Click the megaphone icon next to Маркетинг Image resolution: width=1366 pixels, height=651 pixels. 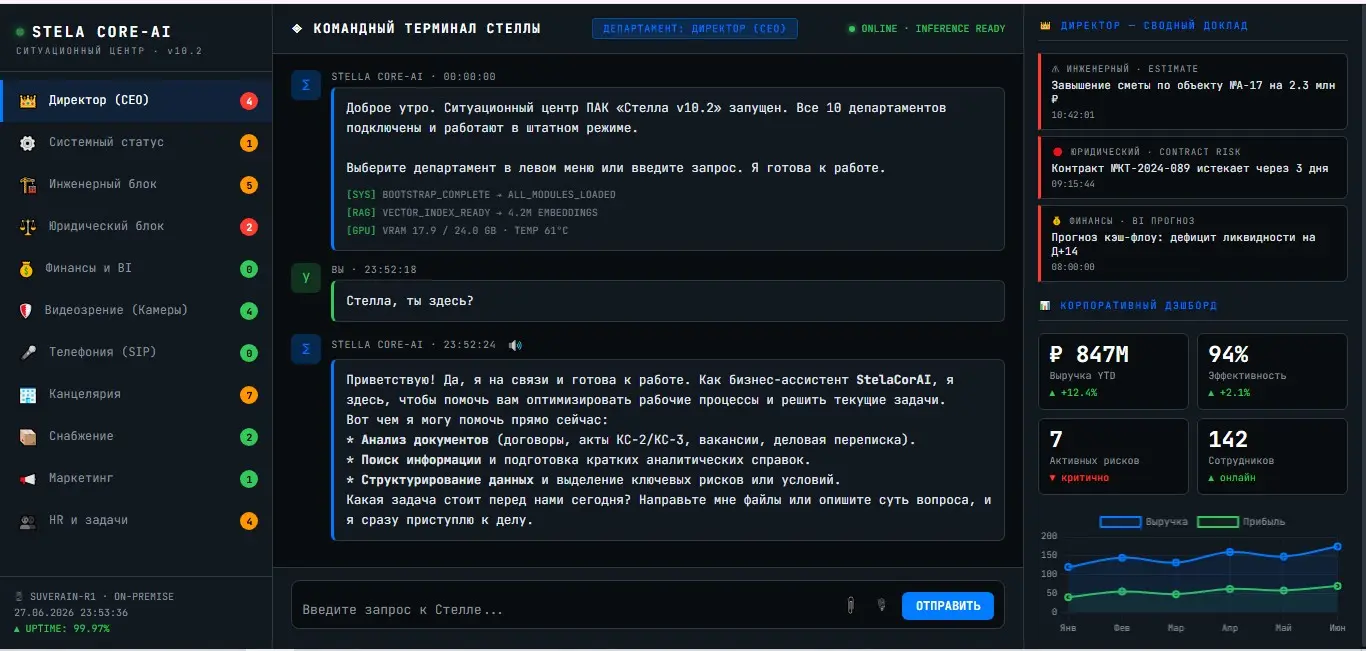tap(28, 479)
